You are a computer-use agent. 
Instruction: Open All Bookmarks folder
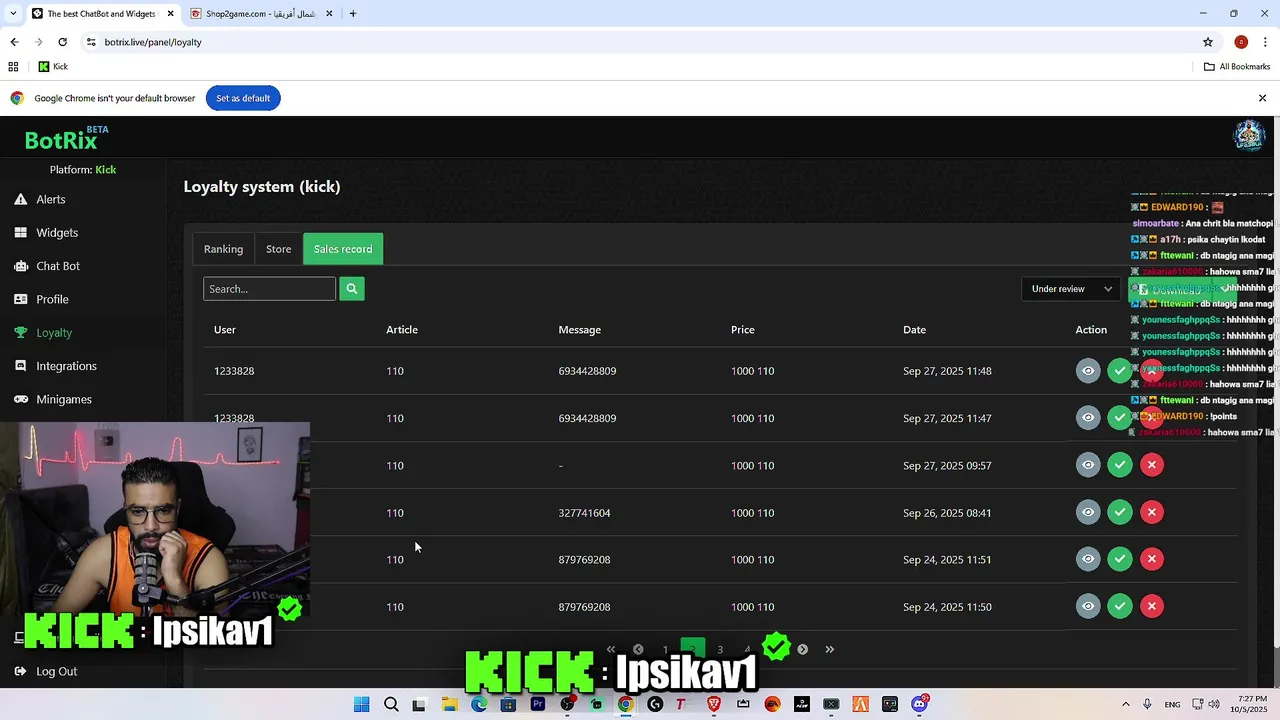pos(1237,67)
